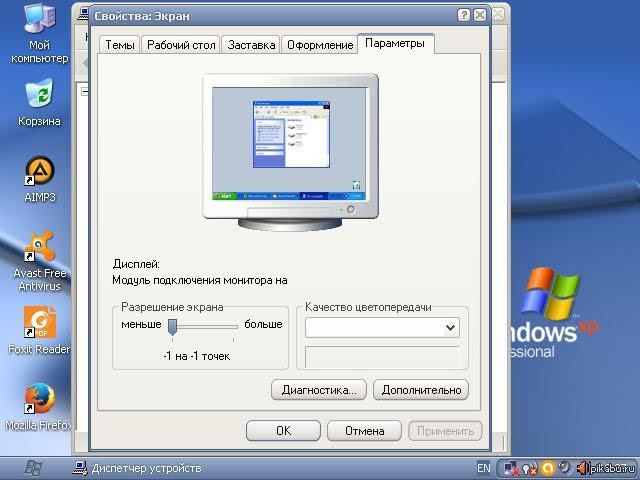This screenshot has height=480, width=640.
Task: Launch AIMP3 from the desktop shortcut
Action: click(x=39, y=171)
